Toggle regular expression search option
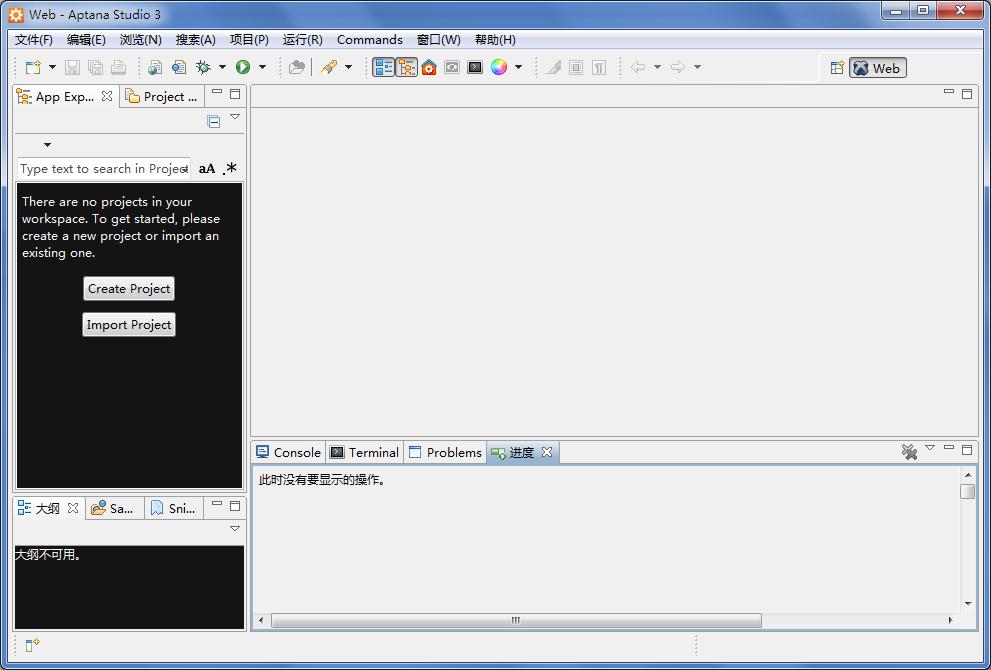991x670 pixels. pyautogui.click(x=230, y=169)
